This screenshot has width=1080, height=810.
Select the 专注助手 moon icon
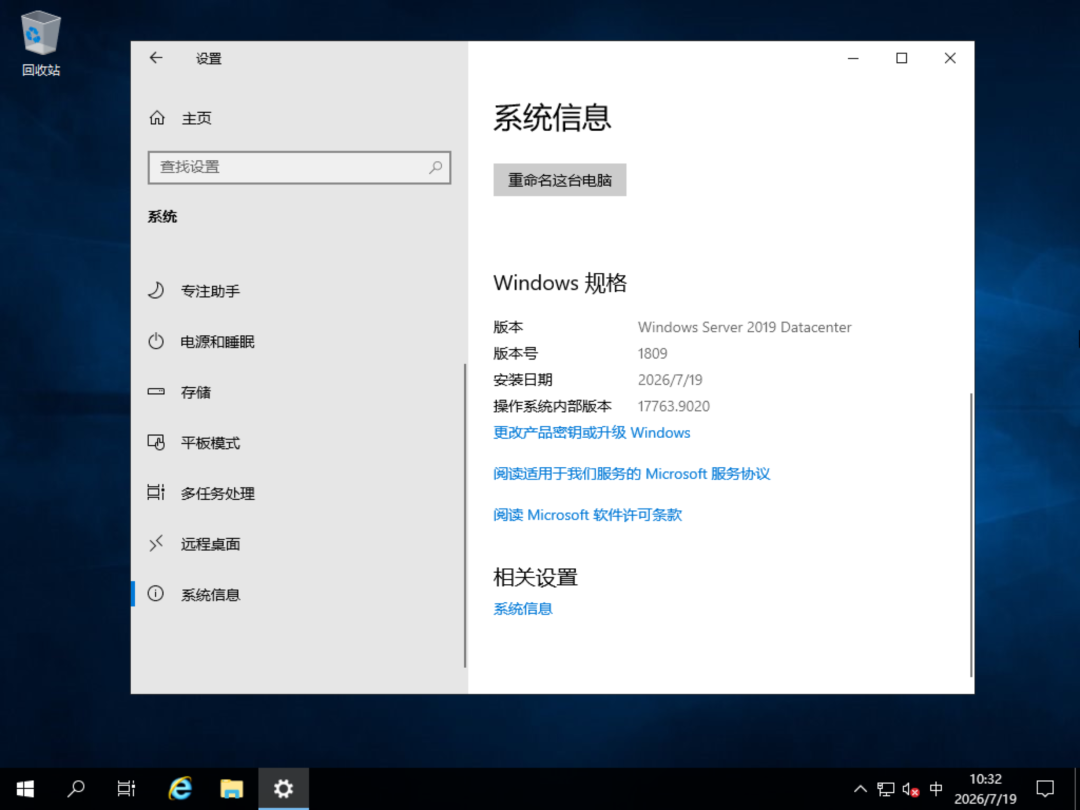coord(156,291)
